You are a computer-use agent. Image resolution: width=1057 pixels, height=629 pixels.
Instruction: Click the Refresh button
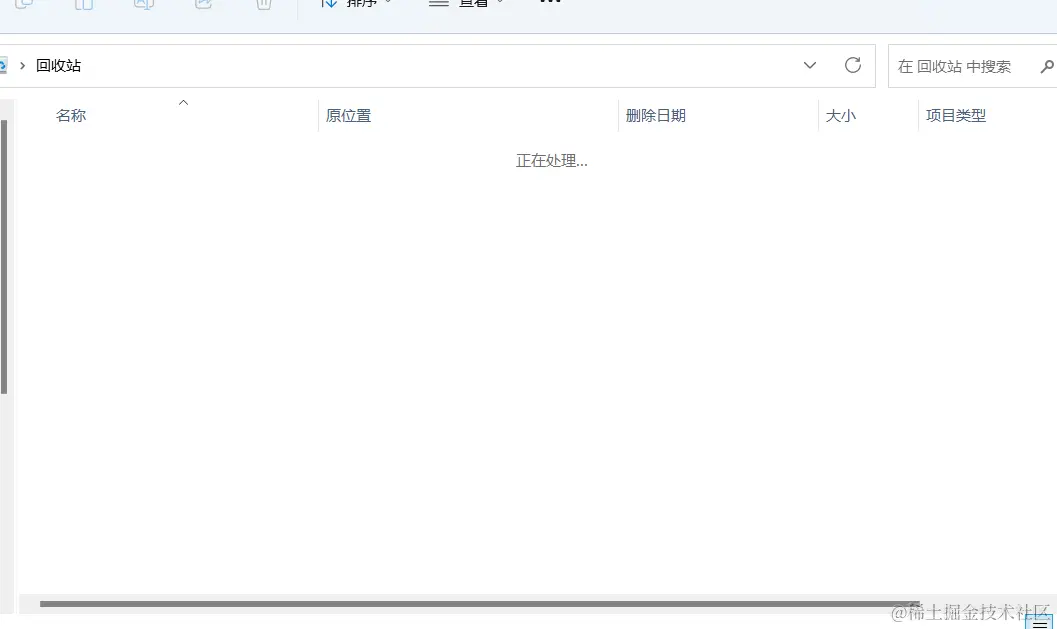pos(852,65)
